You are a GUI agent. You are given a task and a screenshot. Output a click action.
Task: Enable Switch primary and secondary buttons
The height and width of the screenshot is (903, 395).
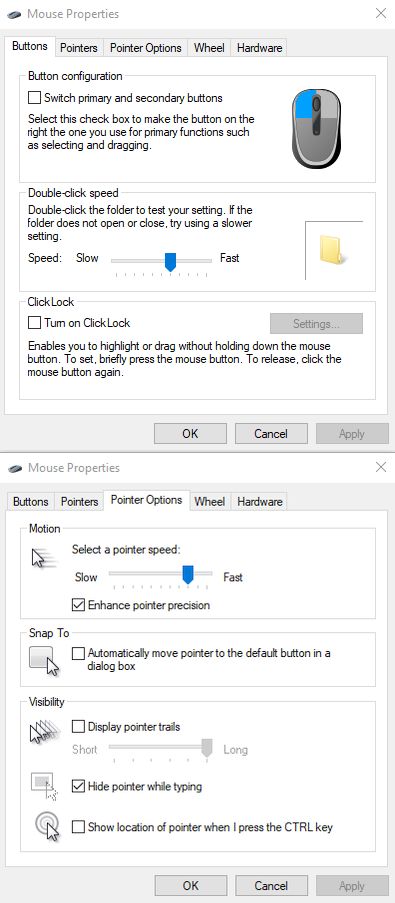point(35,98)
